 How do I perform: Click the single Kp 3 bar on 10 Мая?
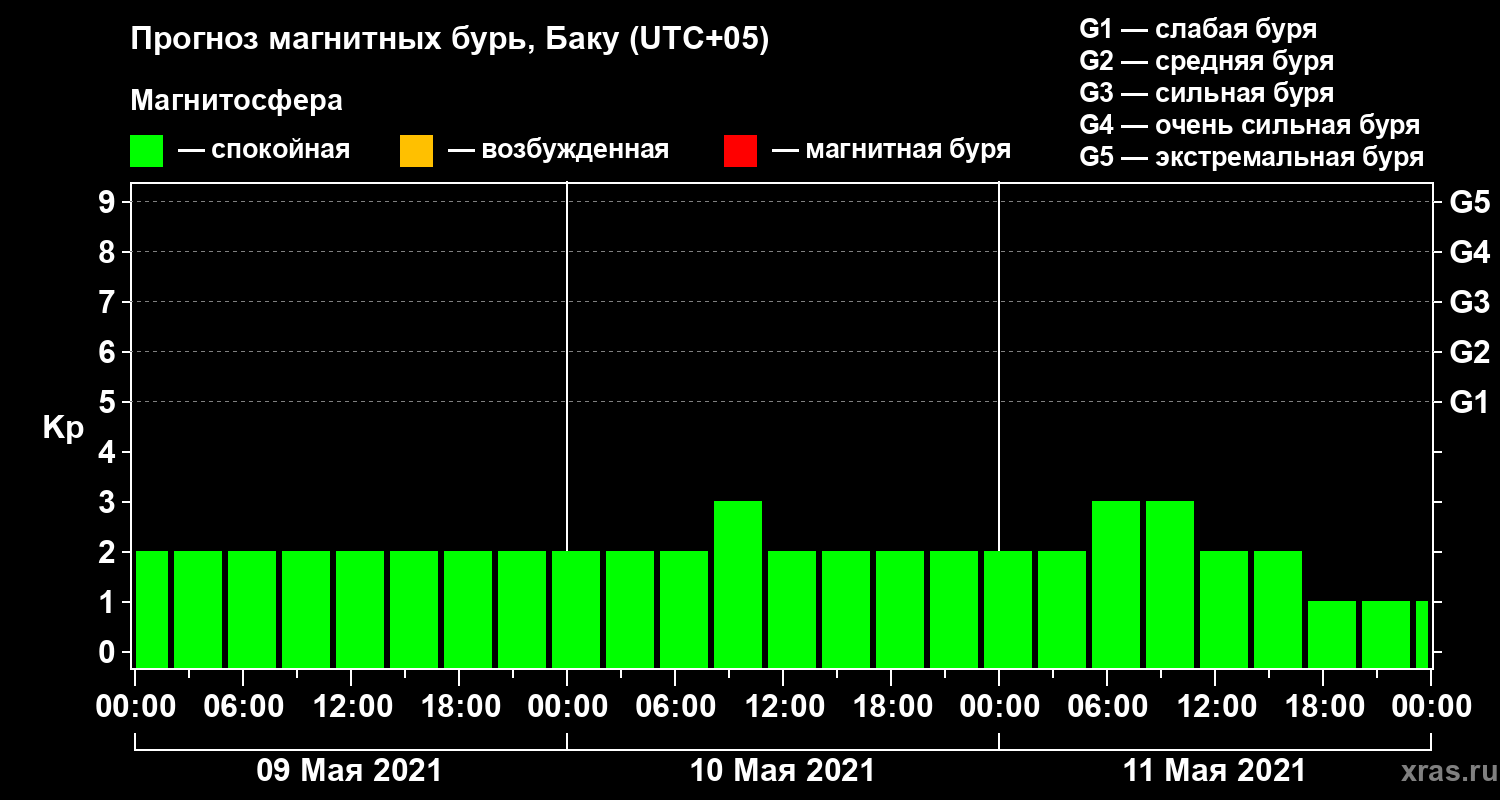pyautogui.click(x=738, y=584)
